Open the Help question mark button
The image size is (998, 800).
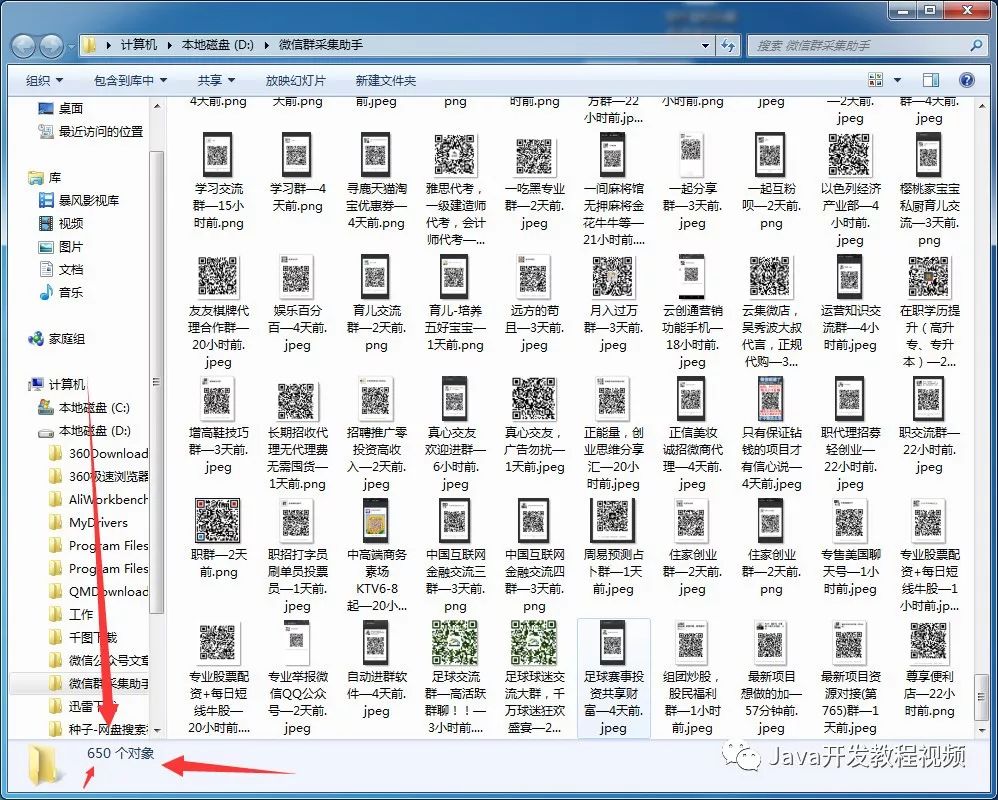966,80
